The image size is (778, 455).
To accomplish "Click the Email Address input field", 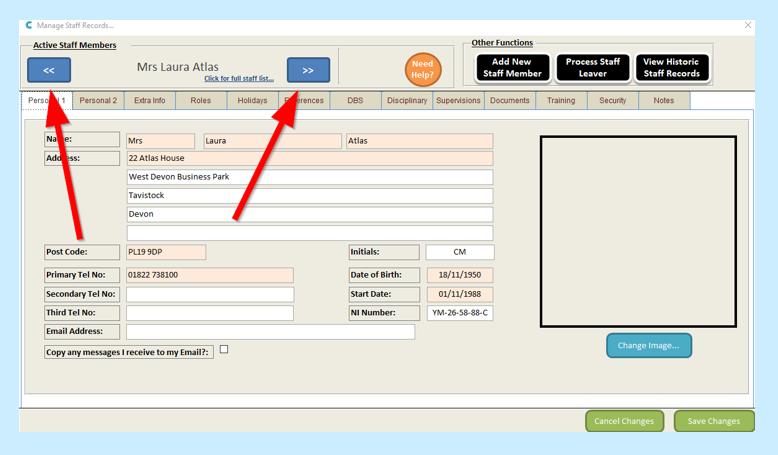I will 270,332.
